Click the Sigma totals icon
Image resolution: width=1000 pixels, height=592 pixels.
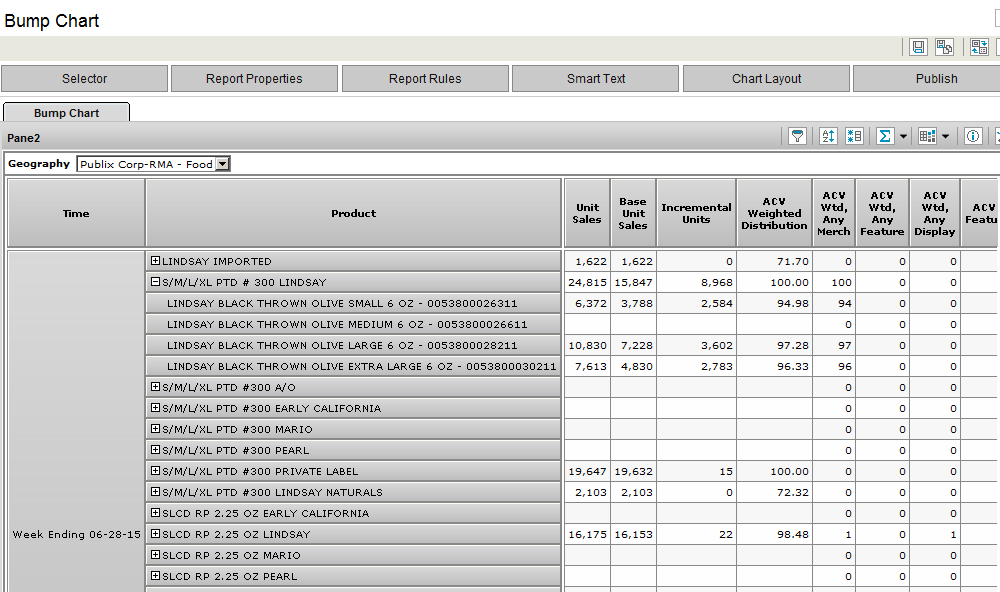coord(885,136)
